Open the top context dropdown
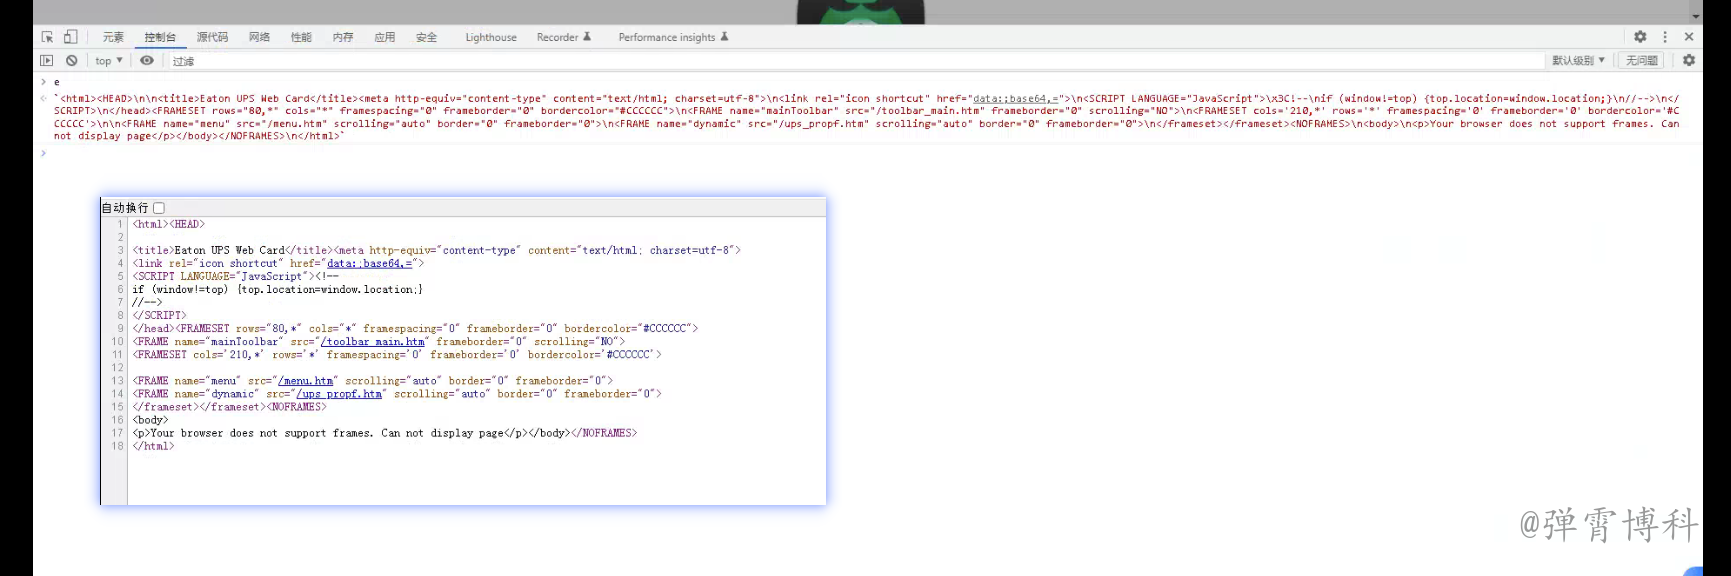The height and width of the screenshot is (576, 1731). pyautogui.click(x=109, y=61)
